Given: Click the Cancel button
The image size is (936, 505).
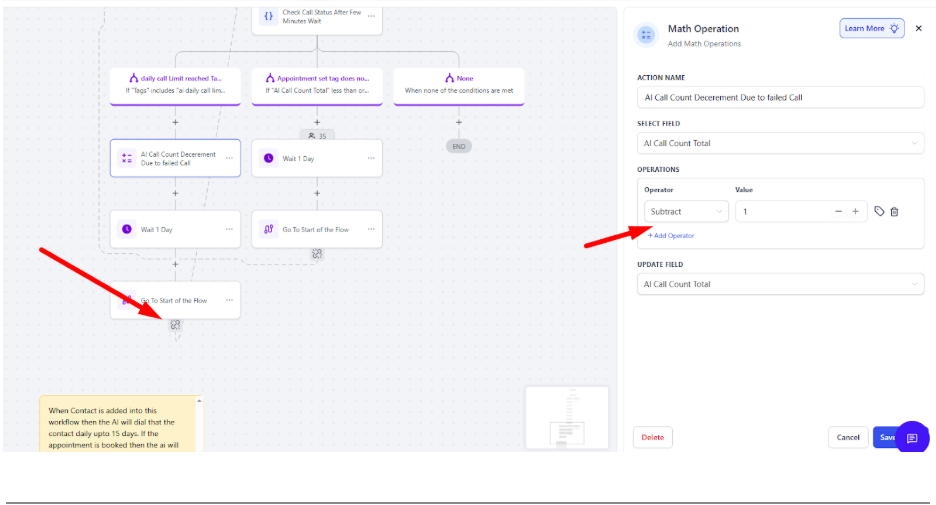Looking at the screenshot, I should (x=847, y=437).
